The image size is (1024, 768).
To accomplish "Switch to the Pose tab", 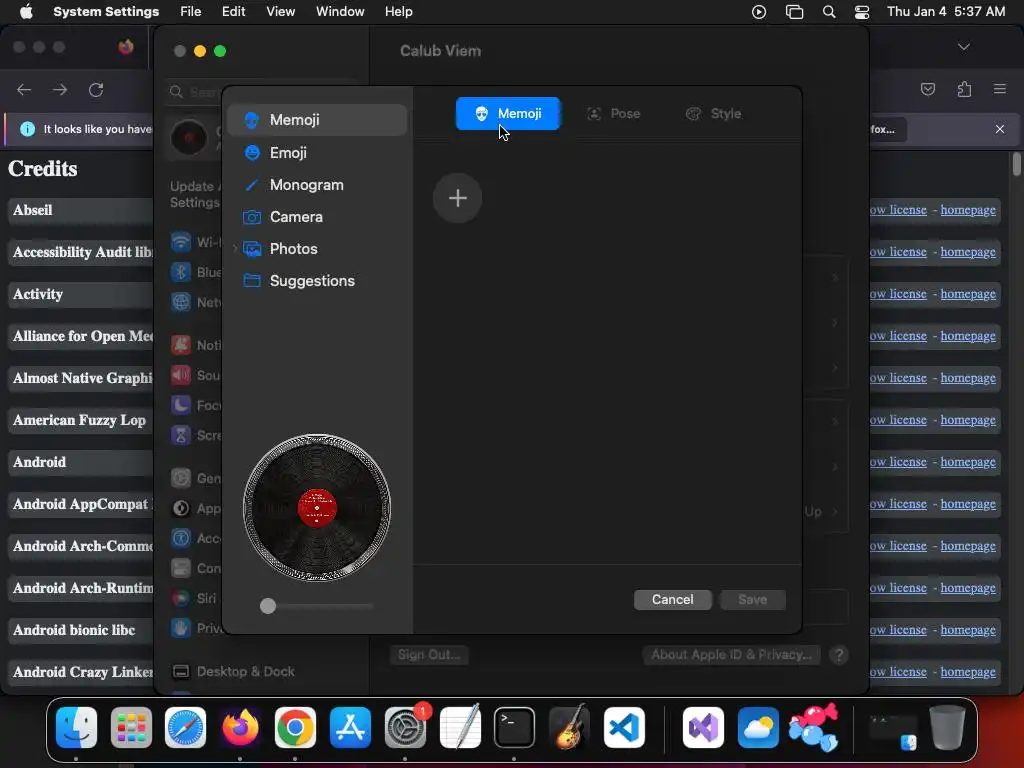I will [x=613, y=114].
